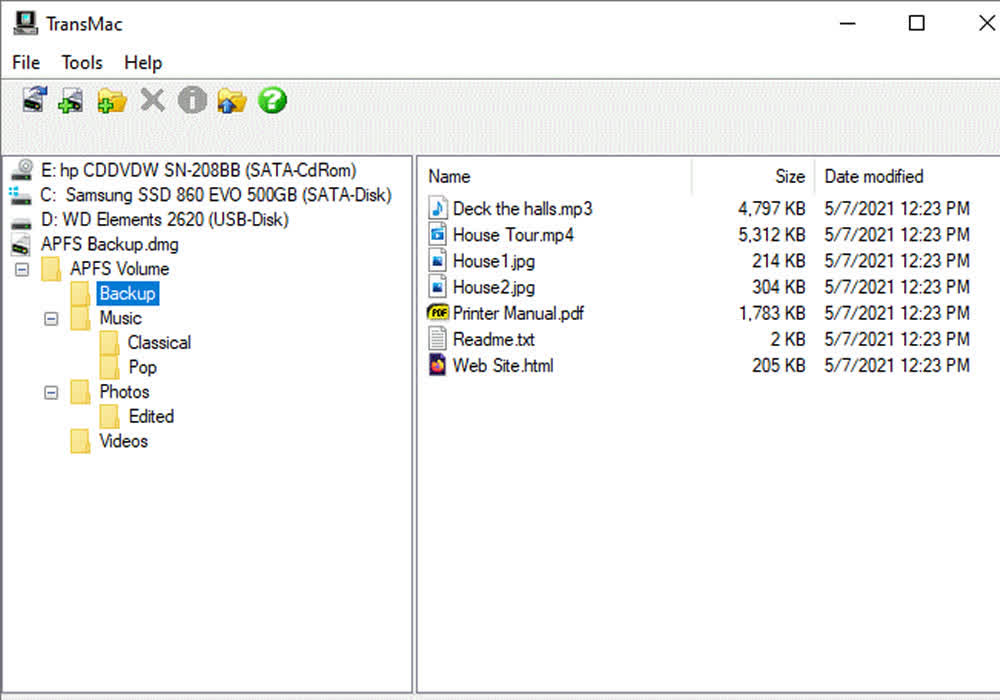This screenshot has height=700, width=1000.
Task: Open the Tools menu
Action: tap(81, 62)
